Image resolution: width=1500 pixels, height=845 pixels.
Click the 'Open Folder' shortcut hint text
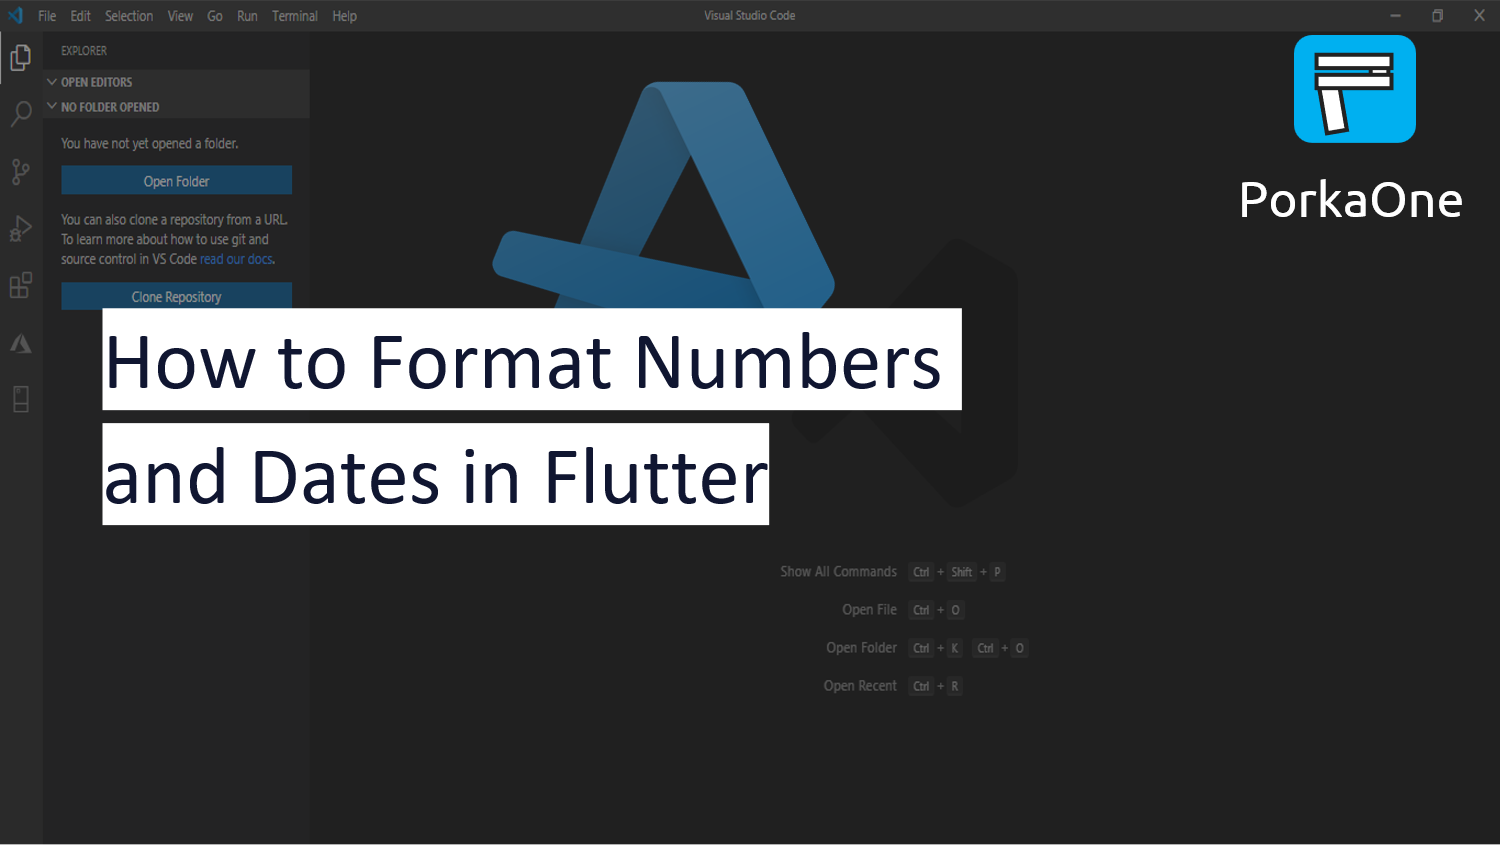click(862, 648)
